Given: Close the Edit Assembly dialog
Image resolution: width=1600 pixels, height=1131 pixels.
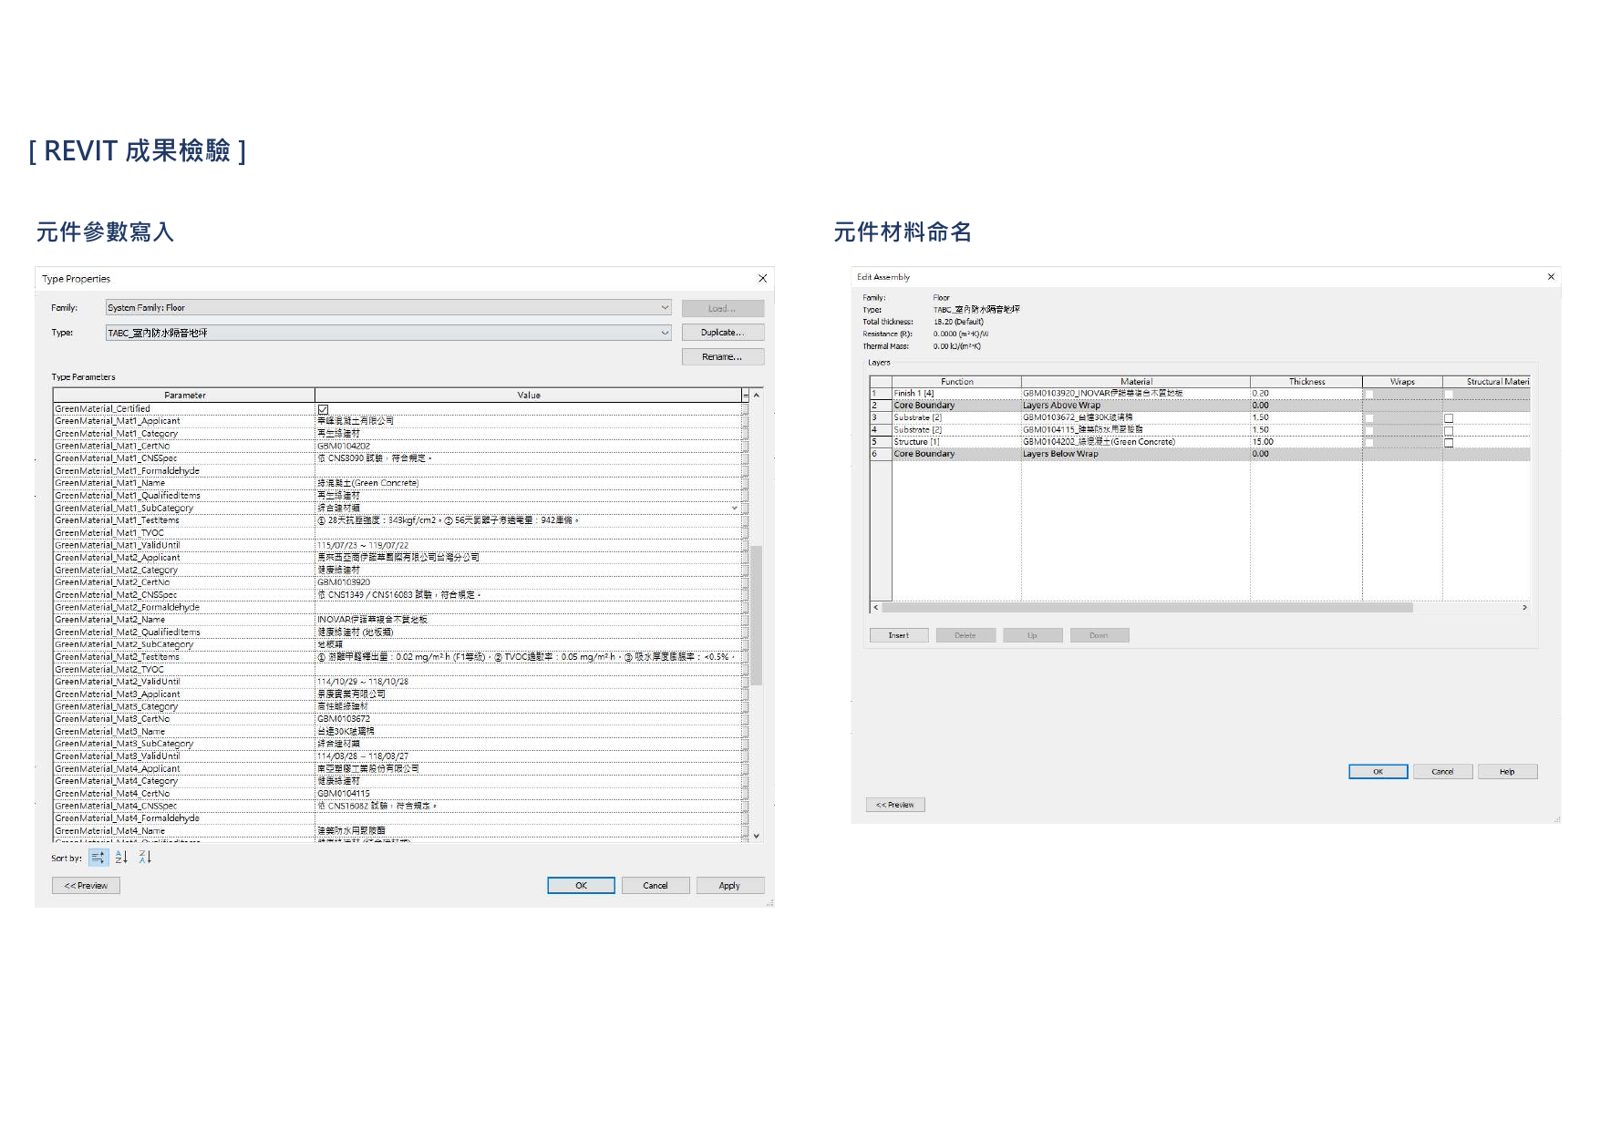Looking at the screenshot, I should [1551, 277].
